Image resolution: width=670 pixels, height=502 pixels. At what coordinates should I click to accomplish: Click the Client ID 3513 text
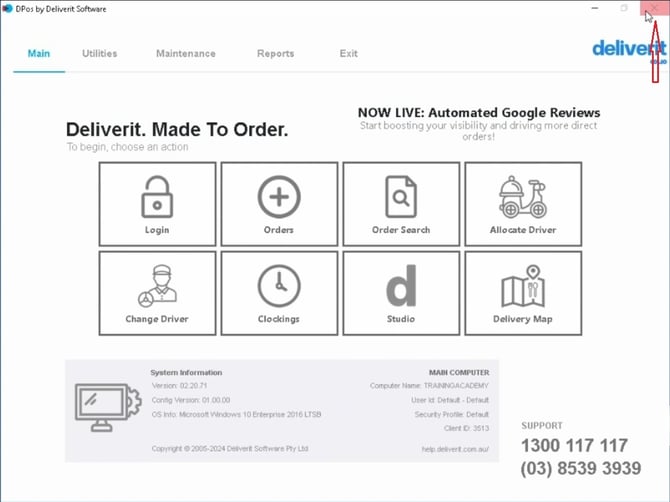pyautogui.click(x=466, y=428)
